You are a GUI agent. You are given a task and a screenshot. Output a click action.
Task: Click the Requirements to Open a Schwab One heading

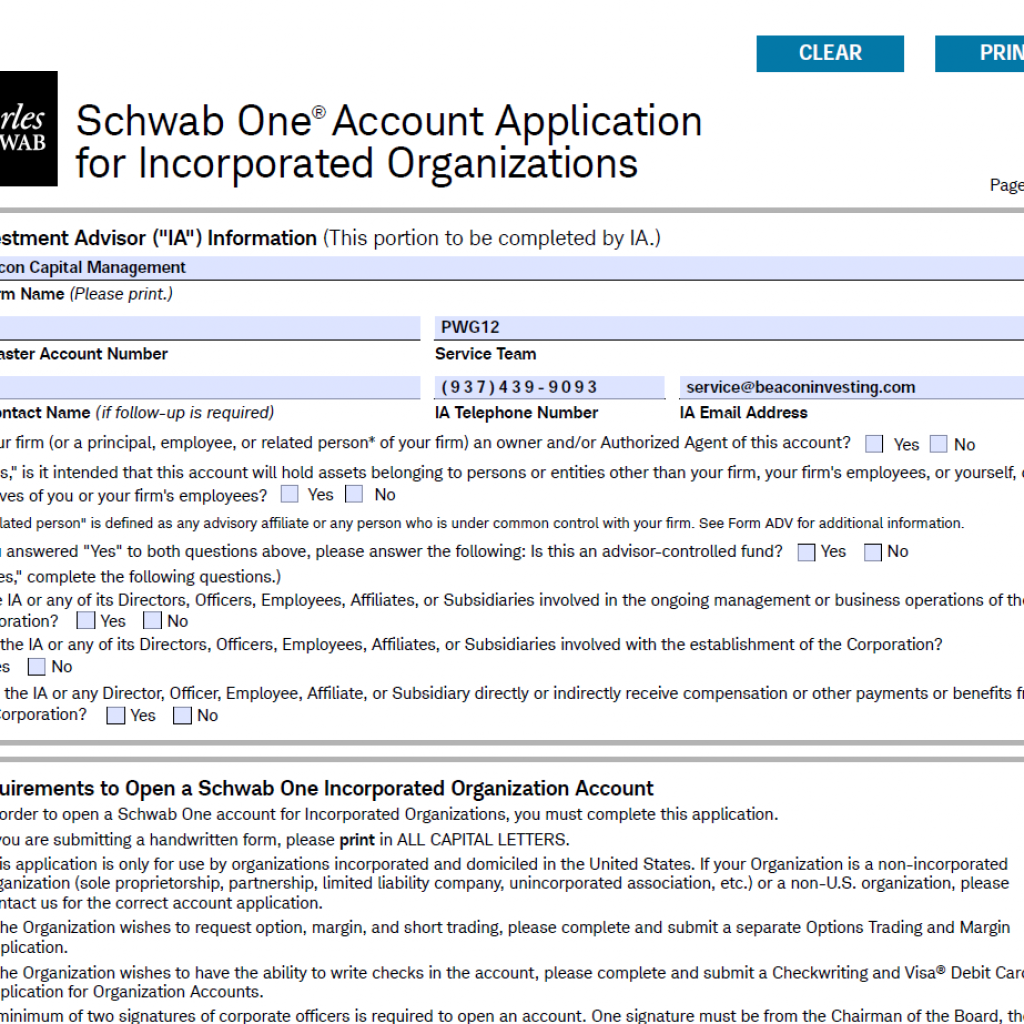pyautogui.click(x=327, y=789)
